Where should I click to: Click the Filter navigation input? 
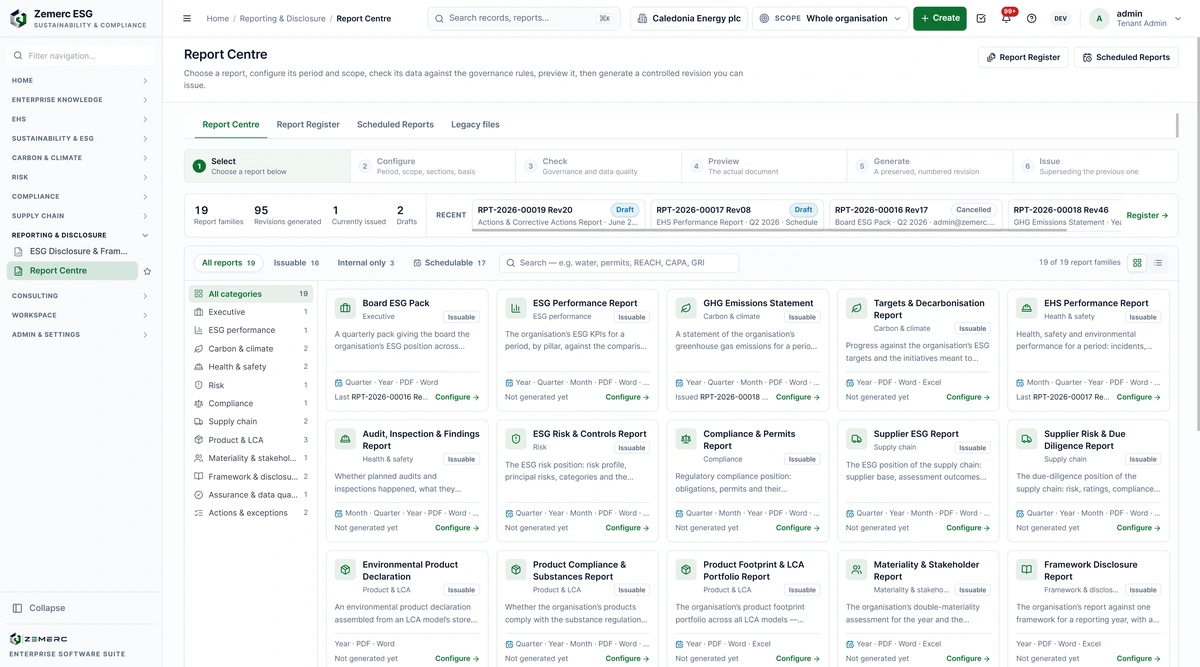click(x=81, y=56)
